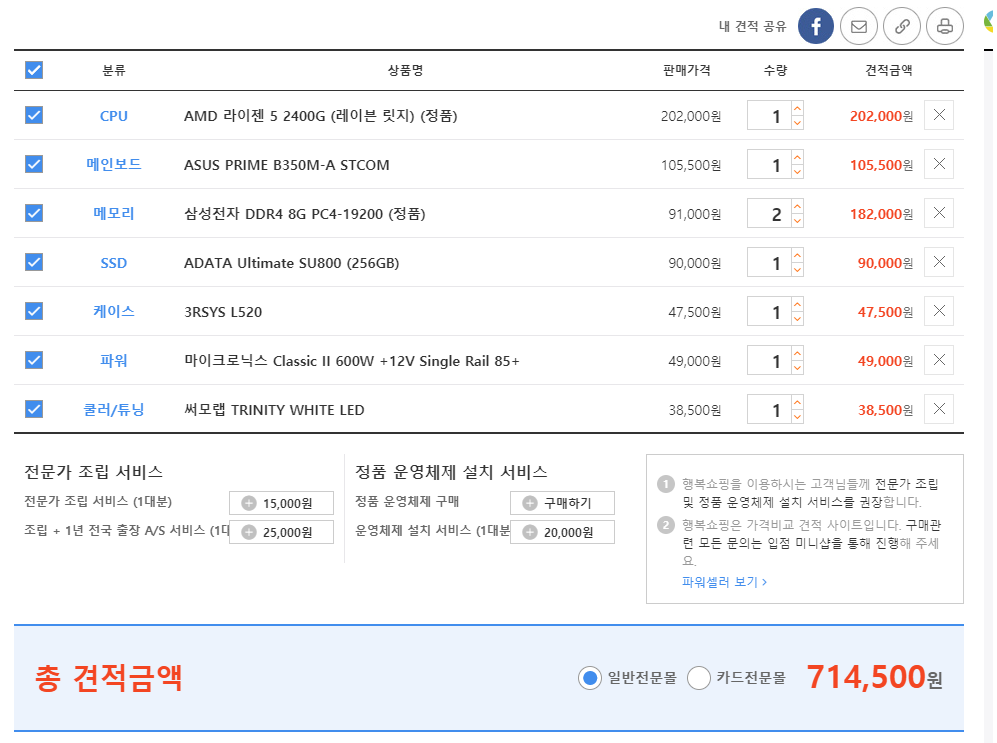Decrease CPU quantity with down arrow
The image size is (997, 743).
(x=797, y=123)
